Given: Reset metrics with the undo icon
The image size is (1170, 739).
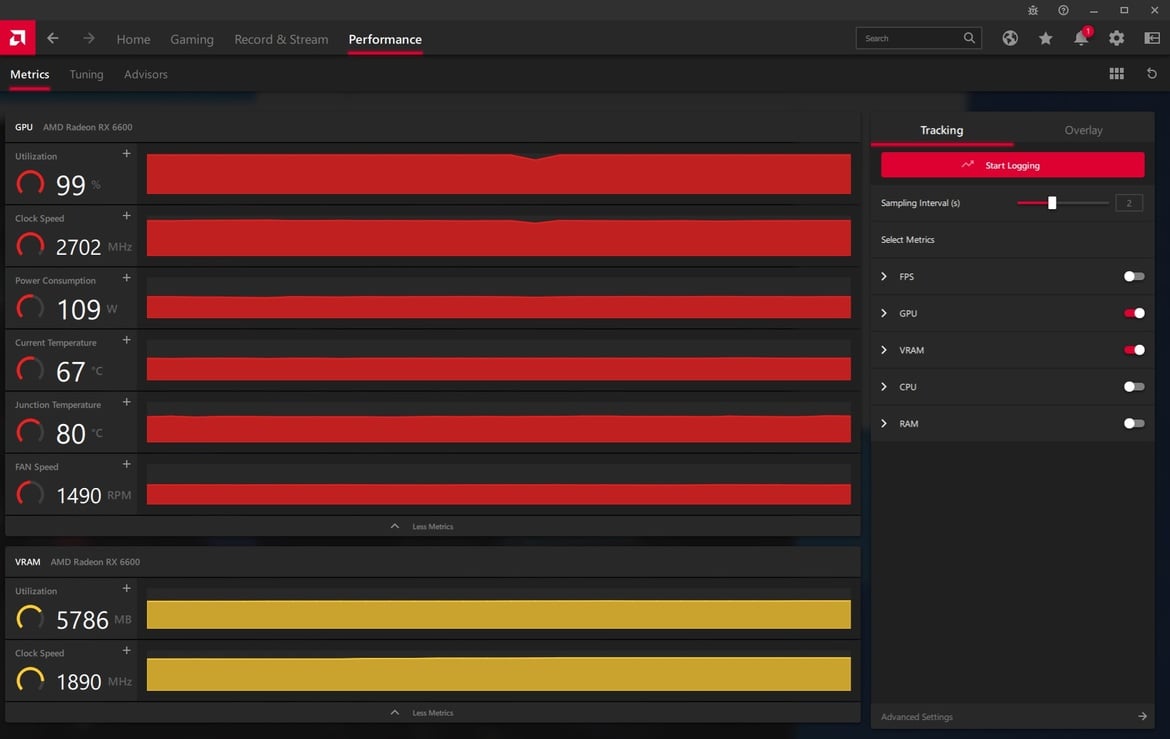Looking at the screenshot, I should 1151,73.
